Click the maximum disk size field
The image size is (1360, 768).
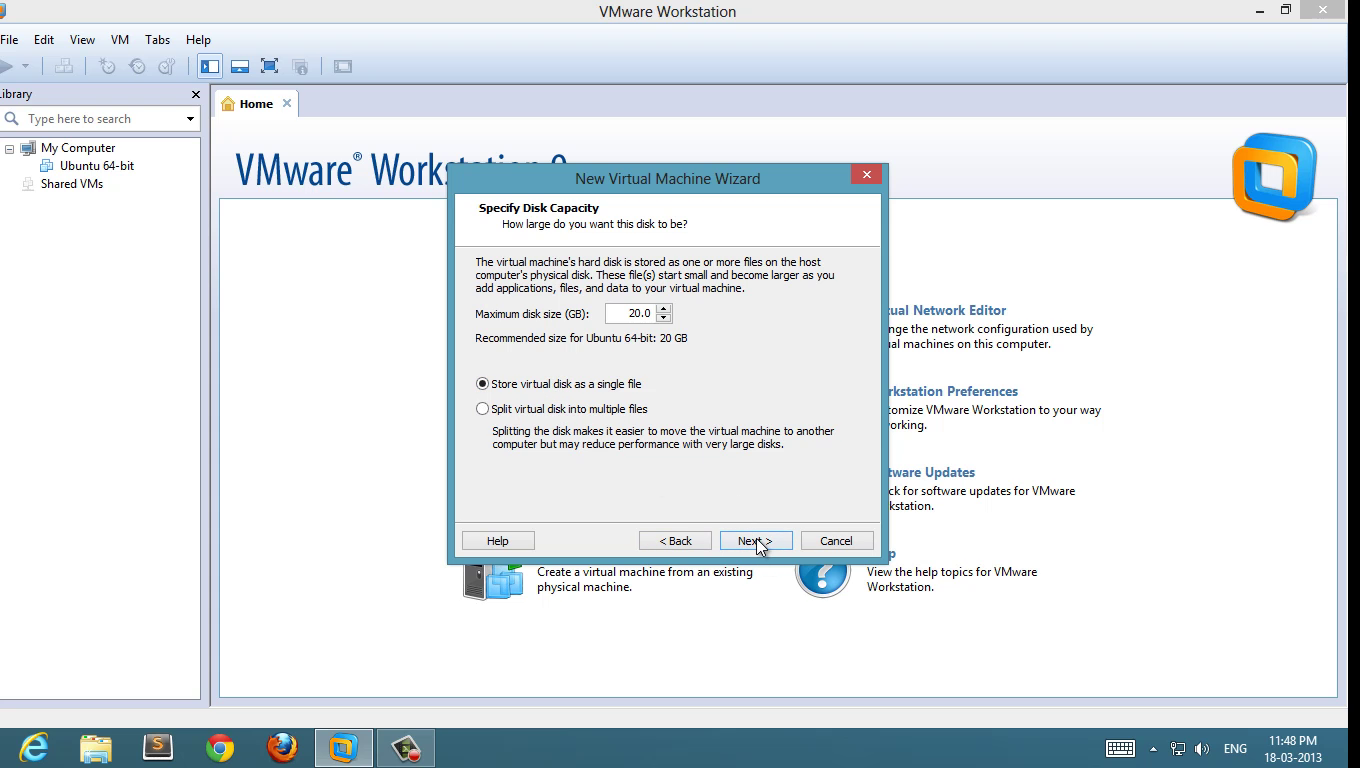[x=630, y=314]
